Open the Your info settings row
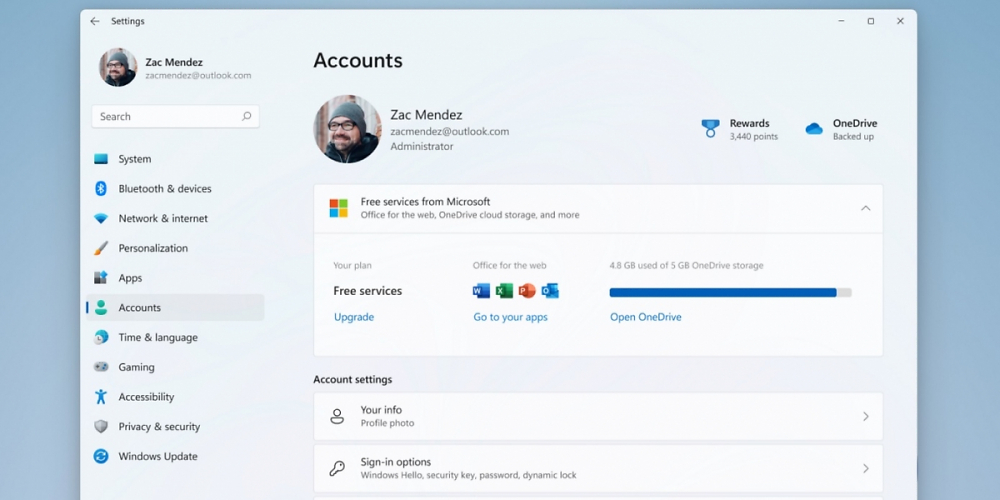 tap(598, 416)
